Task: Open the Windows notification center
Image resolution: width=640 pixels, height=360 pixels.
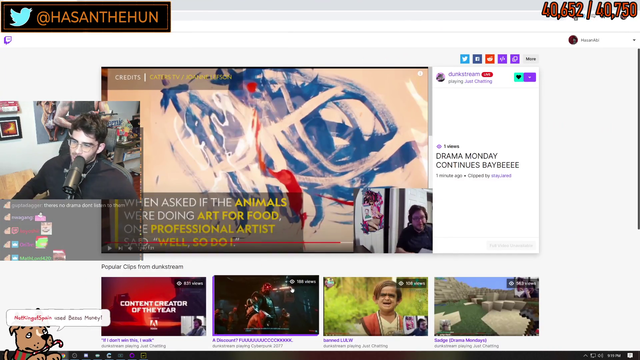Action: coord(630,356)
